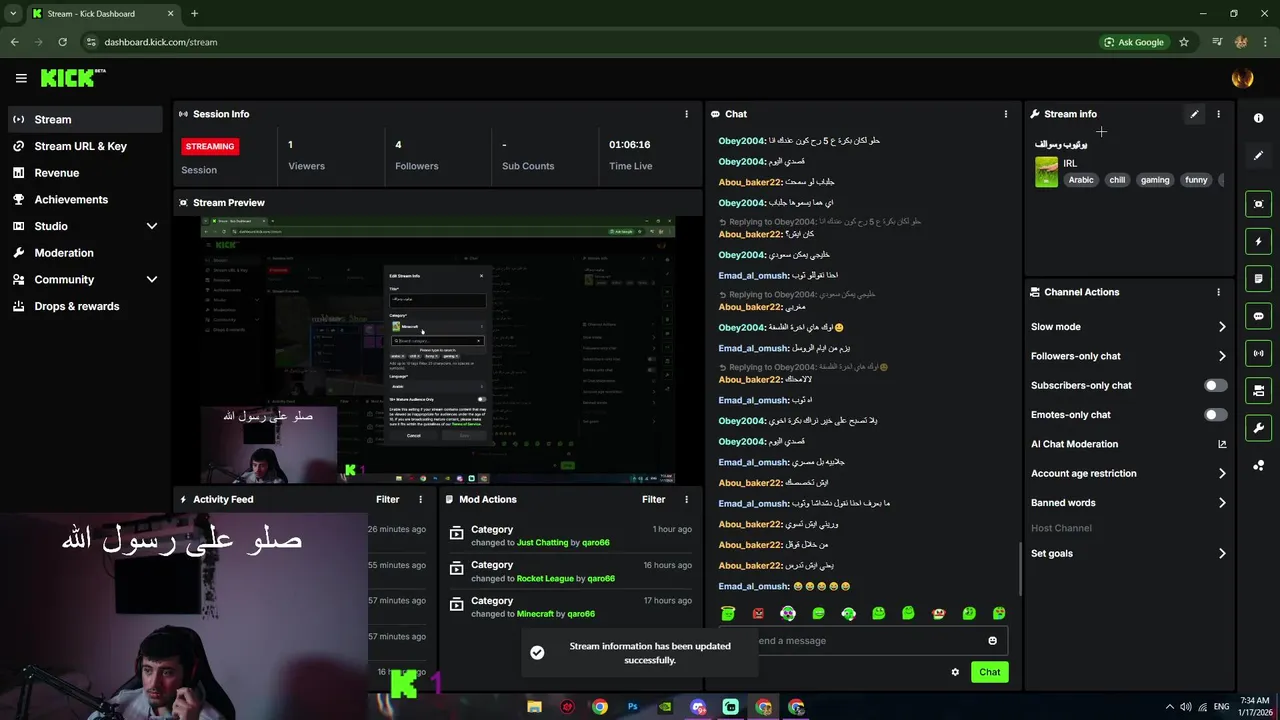Toggle the broadcast signal widget icon
The image size is (1280, 720).
click(1258, 353)
